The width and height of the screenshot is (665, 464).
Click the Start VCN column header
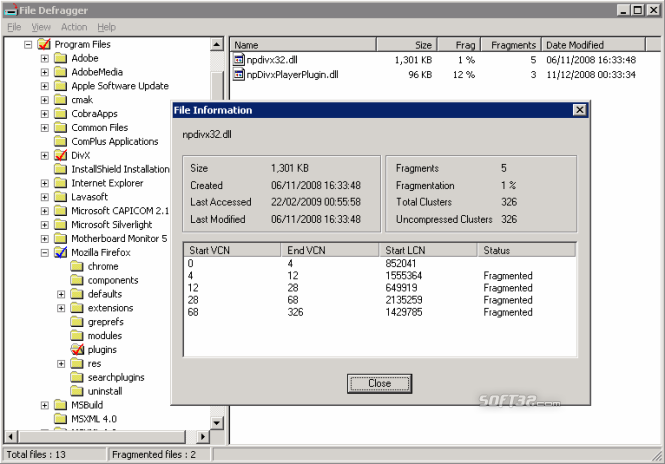(232, 250)
